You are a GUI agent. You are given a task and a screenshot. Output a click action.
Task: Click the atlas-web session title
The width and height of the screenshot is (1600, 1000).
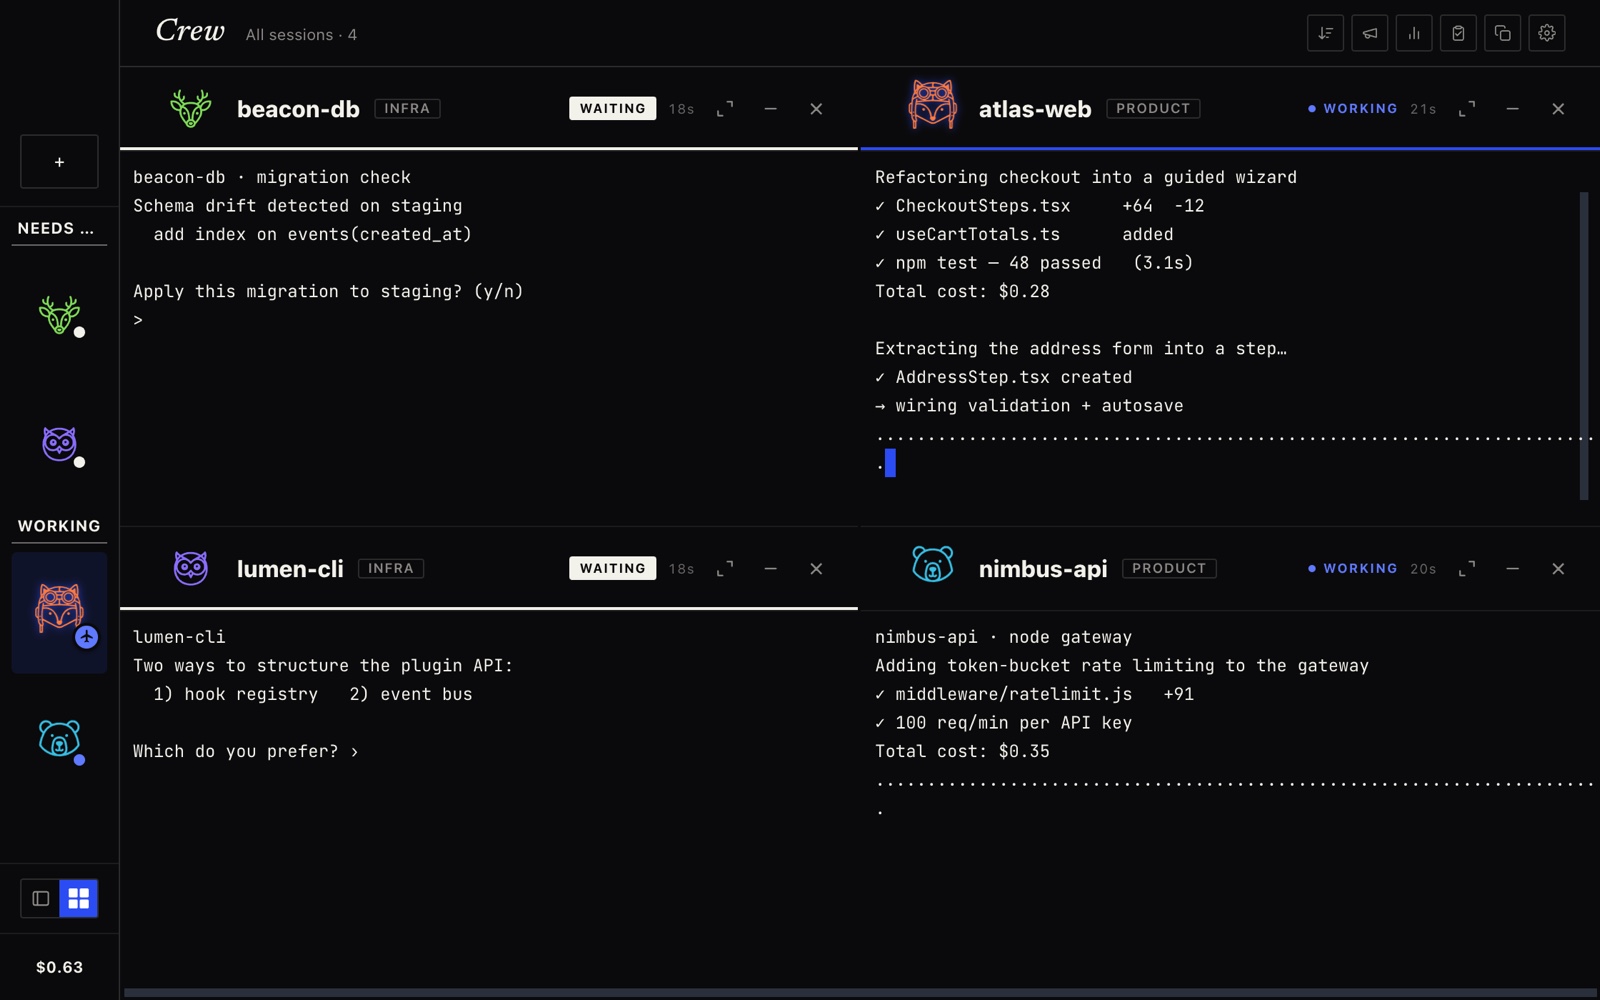tap(1035, 109)
